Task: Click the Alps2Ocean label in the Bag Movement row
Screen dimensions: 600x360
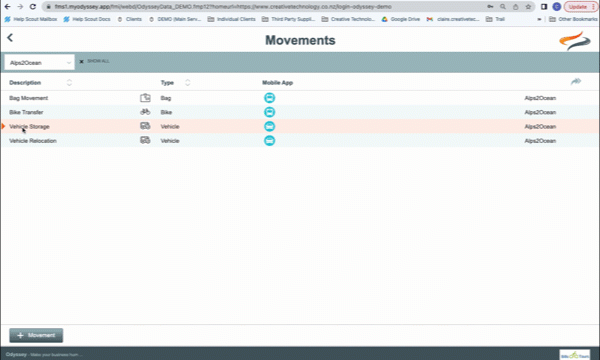Action: (540, 98)
